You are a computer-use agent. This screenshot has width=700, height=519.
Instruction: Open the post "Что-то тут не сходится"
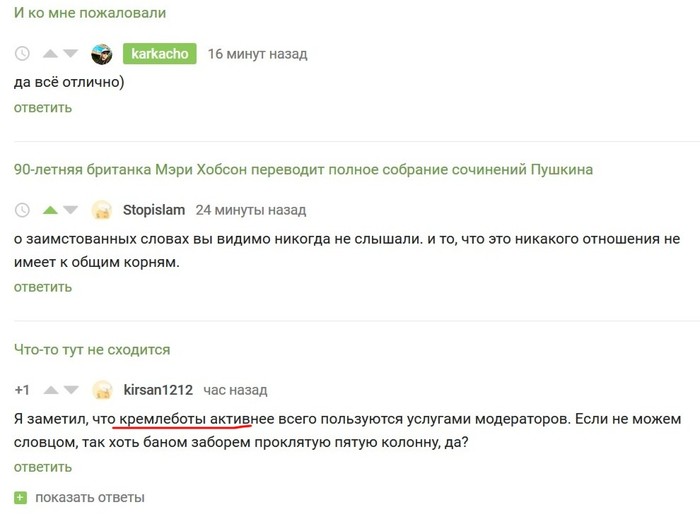pos(92,349)
